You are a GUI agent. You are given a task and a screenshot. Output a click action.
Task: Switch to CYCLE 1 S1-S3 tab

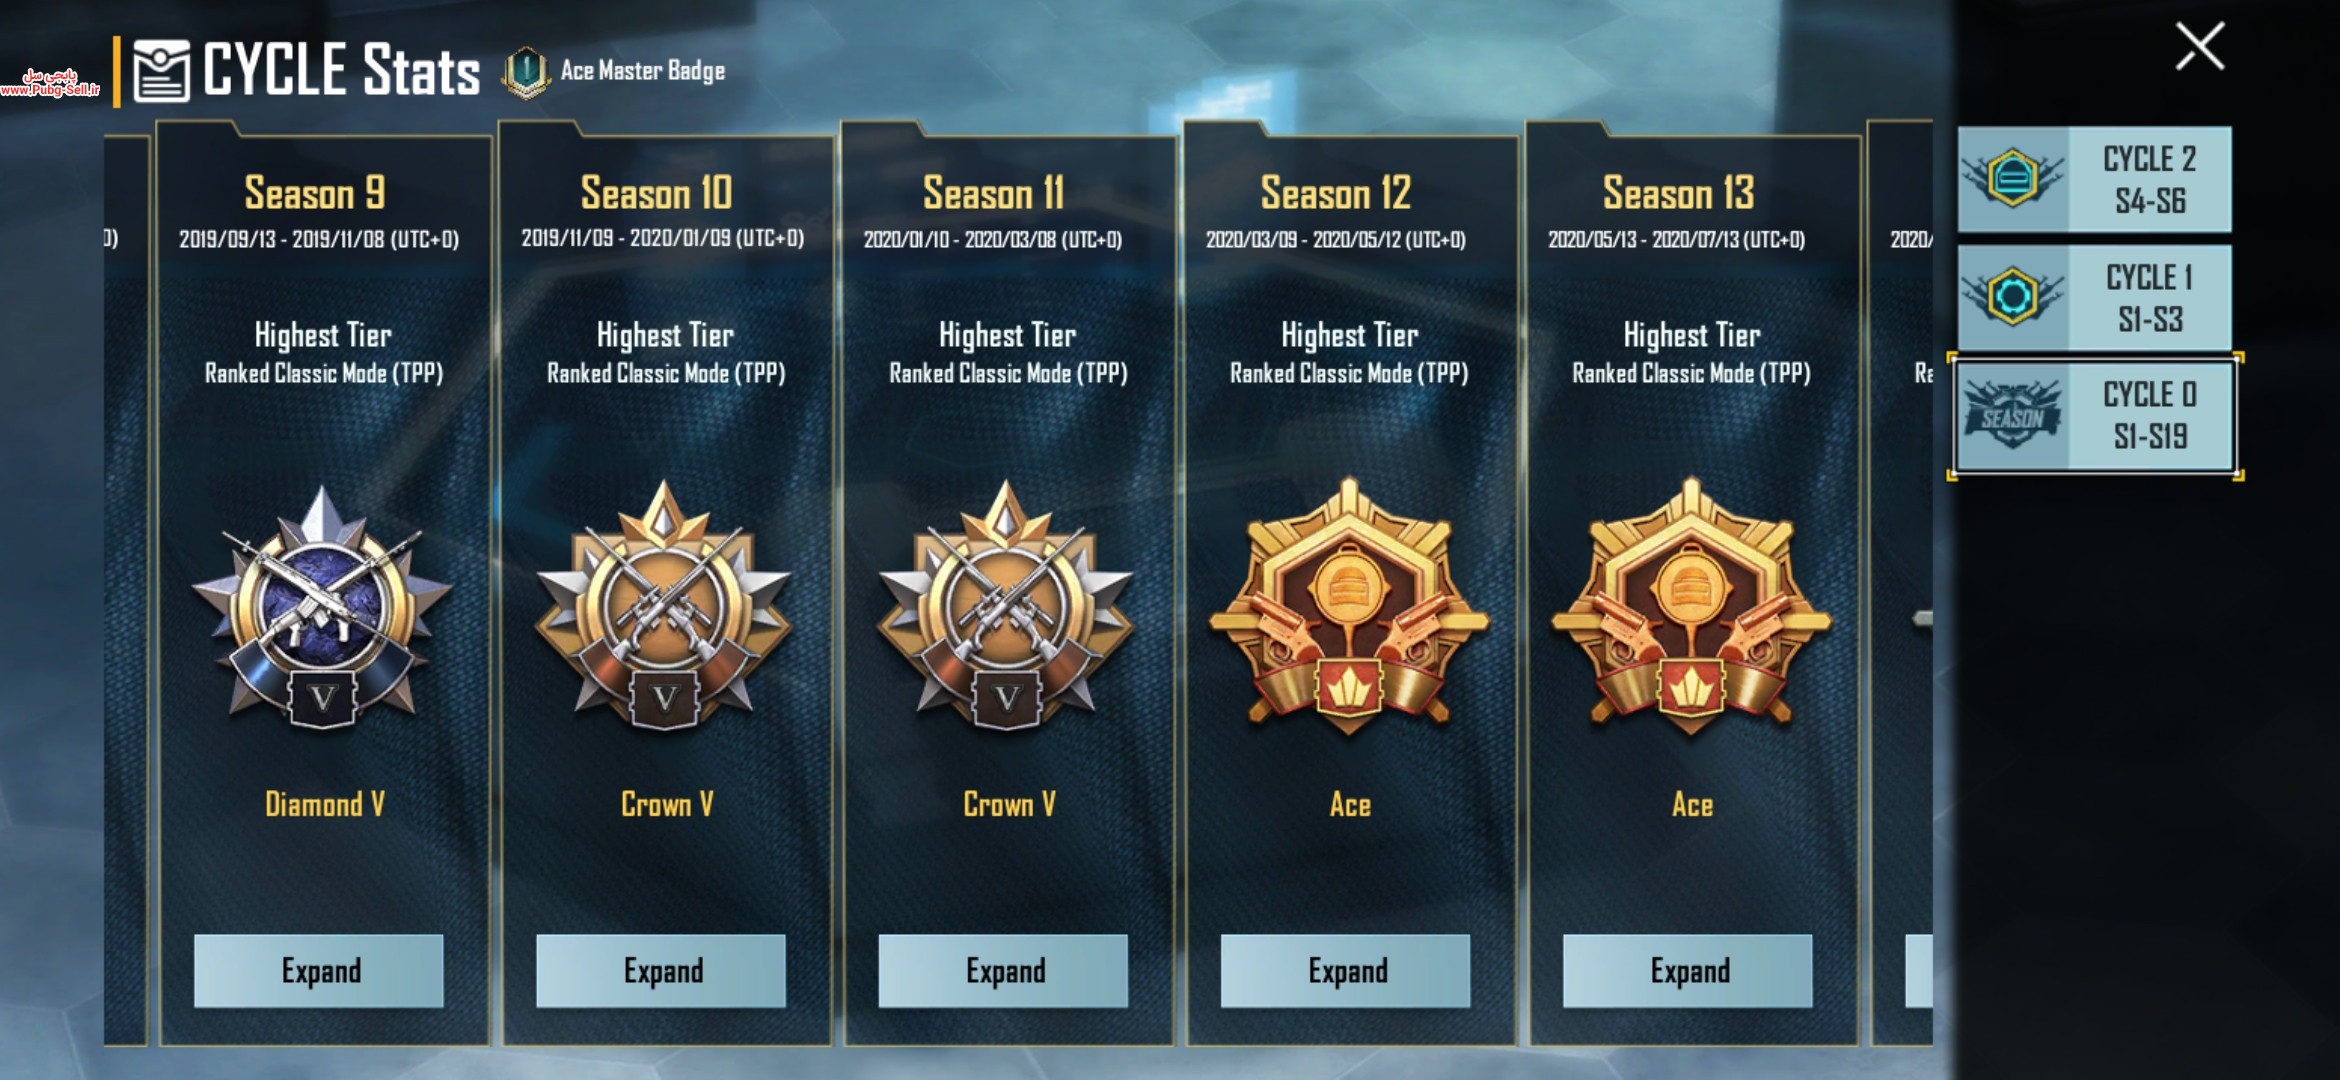click(2094, 298)
